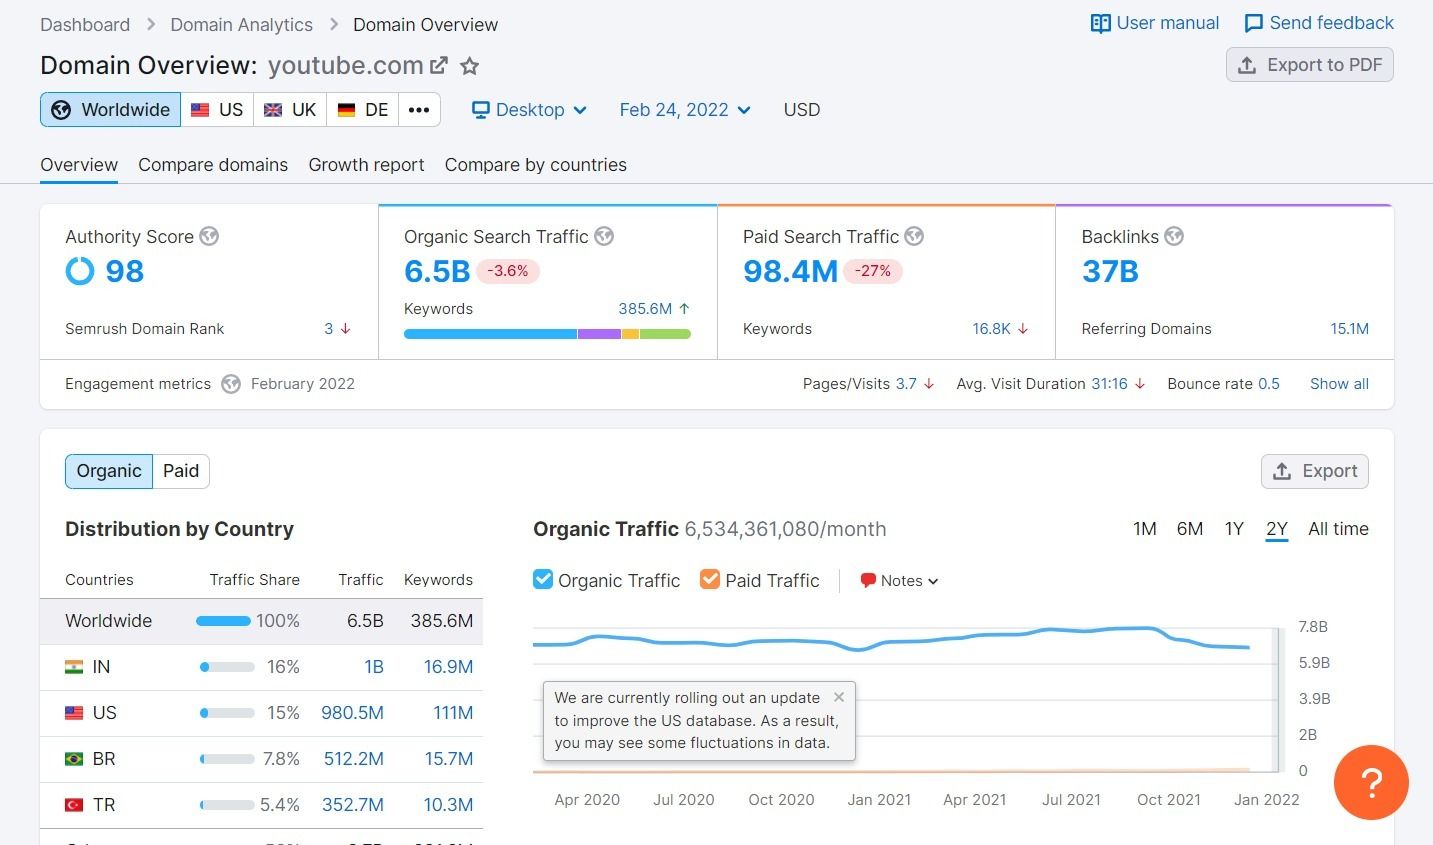Viewport: 1433px width, 845px height.
Task: Click globe icon beside Backlinks heading
Action: (x=1174, y=236)
